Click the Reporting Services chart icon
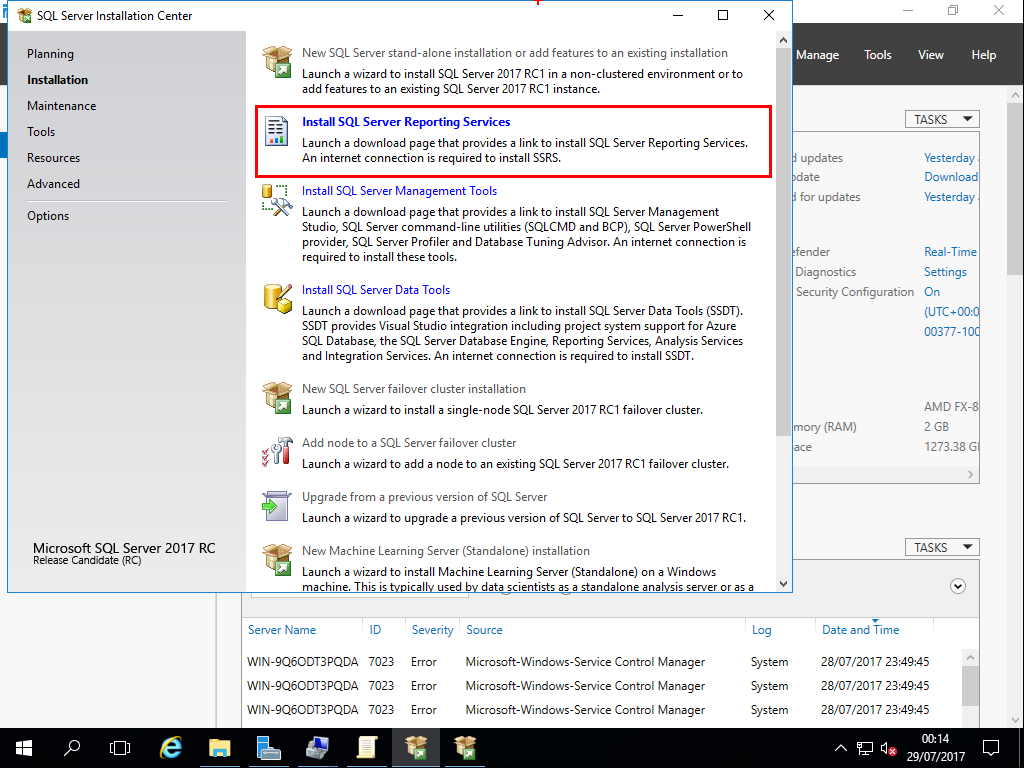 point(277,133)
